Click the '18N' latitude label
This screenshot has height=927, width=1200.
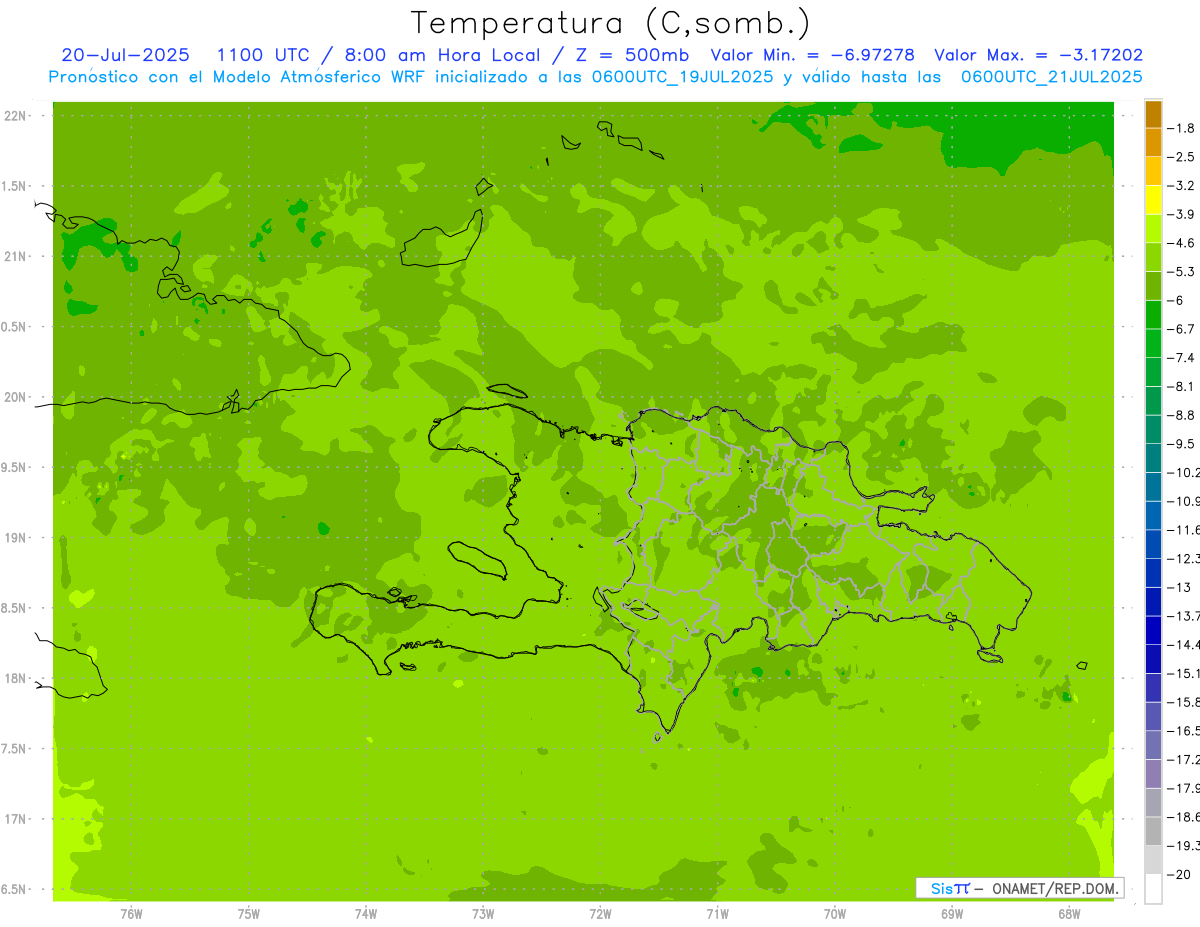tap(14, 678)
